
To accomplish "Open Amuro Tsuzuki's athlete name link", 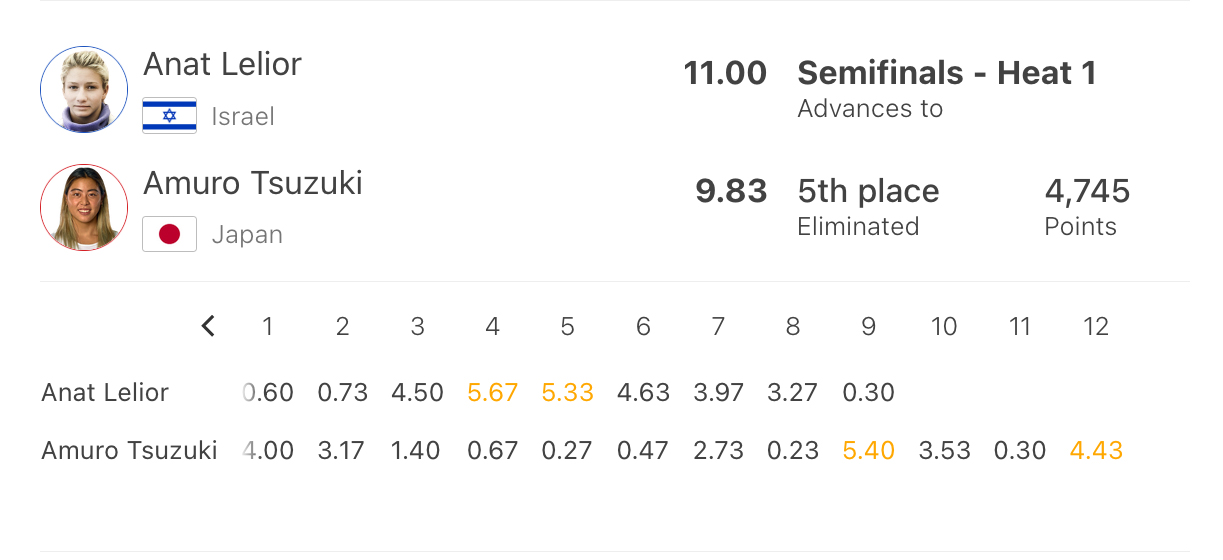I will pyautogui.click(x=253, y=183).
